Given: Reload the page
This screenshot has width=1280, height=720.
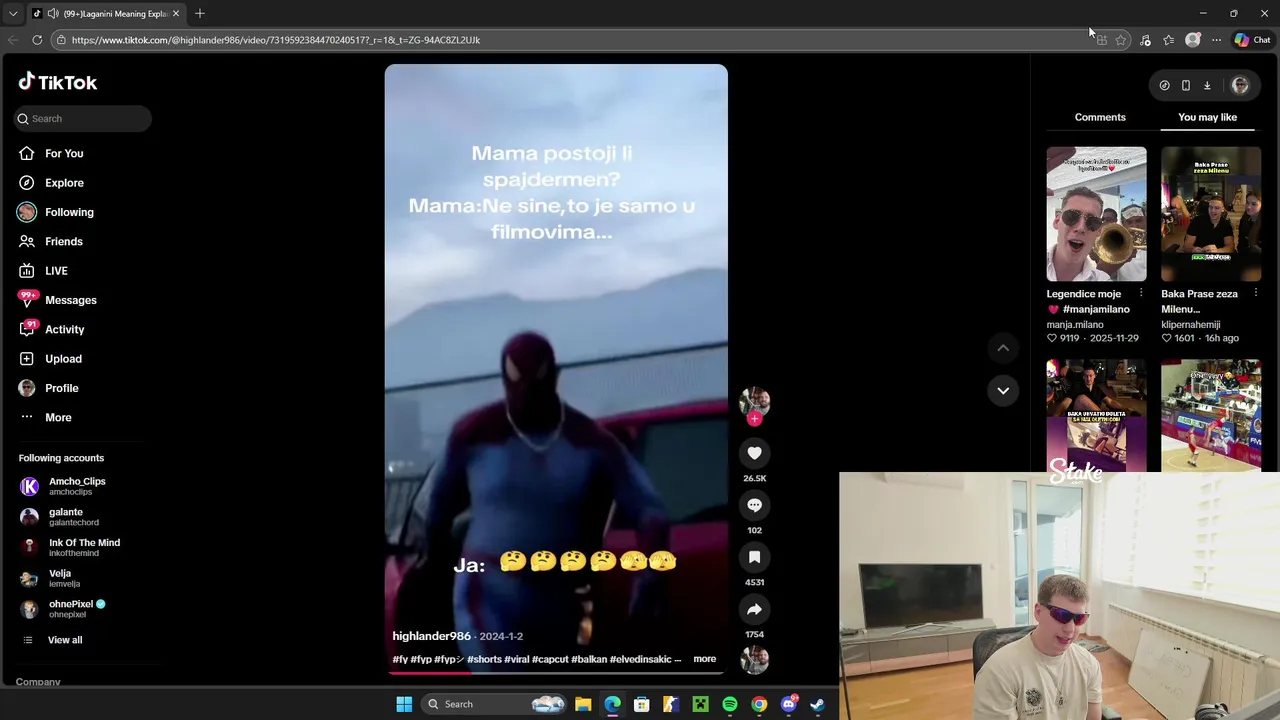Looking at the screenshot, I should click(x=37, y=40).
